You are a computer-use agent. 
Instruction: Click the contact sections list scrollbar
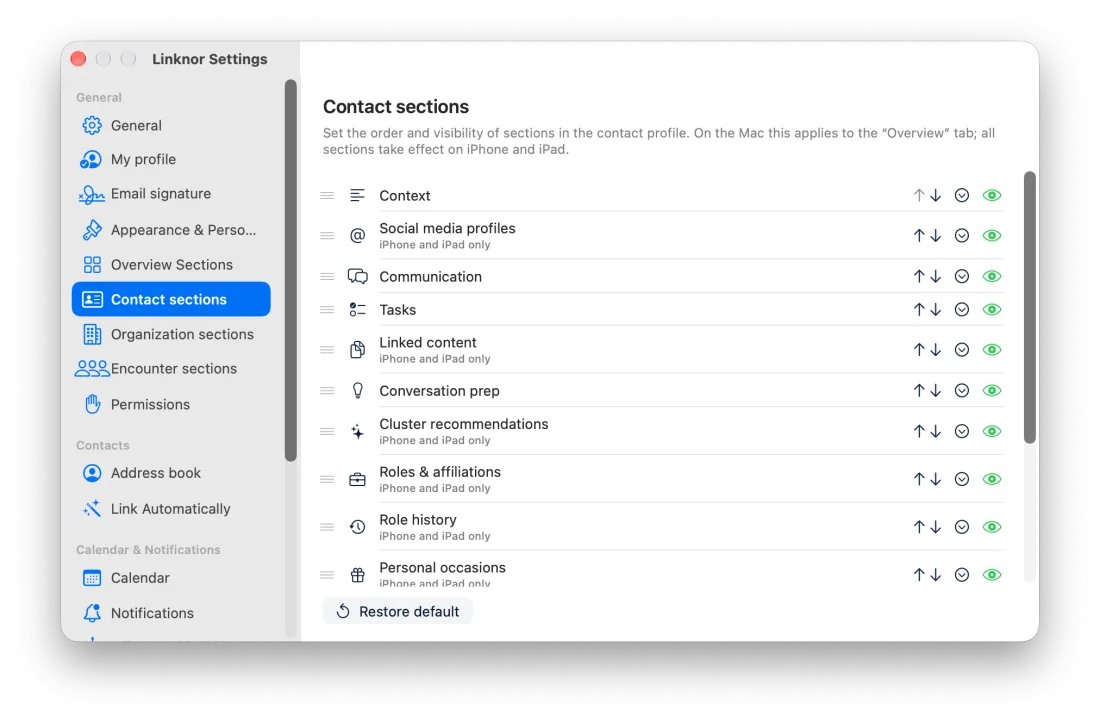click(x=1029, y=307)
